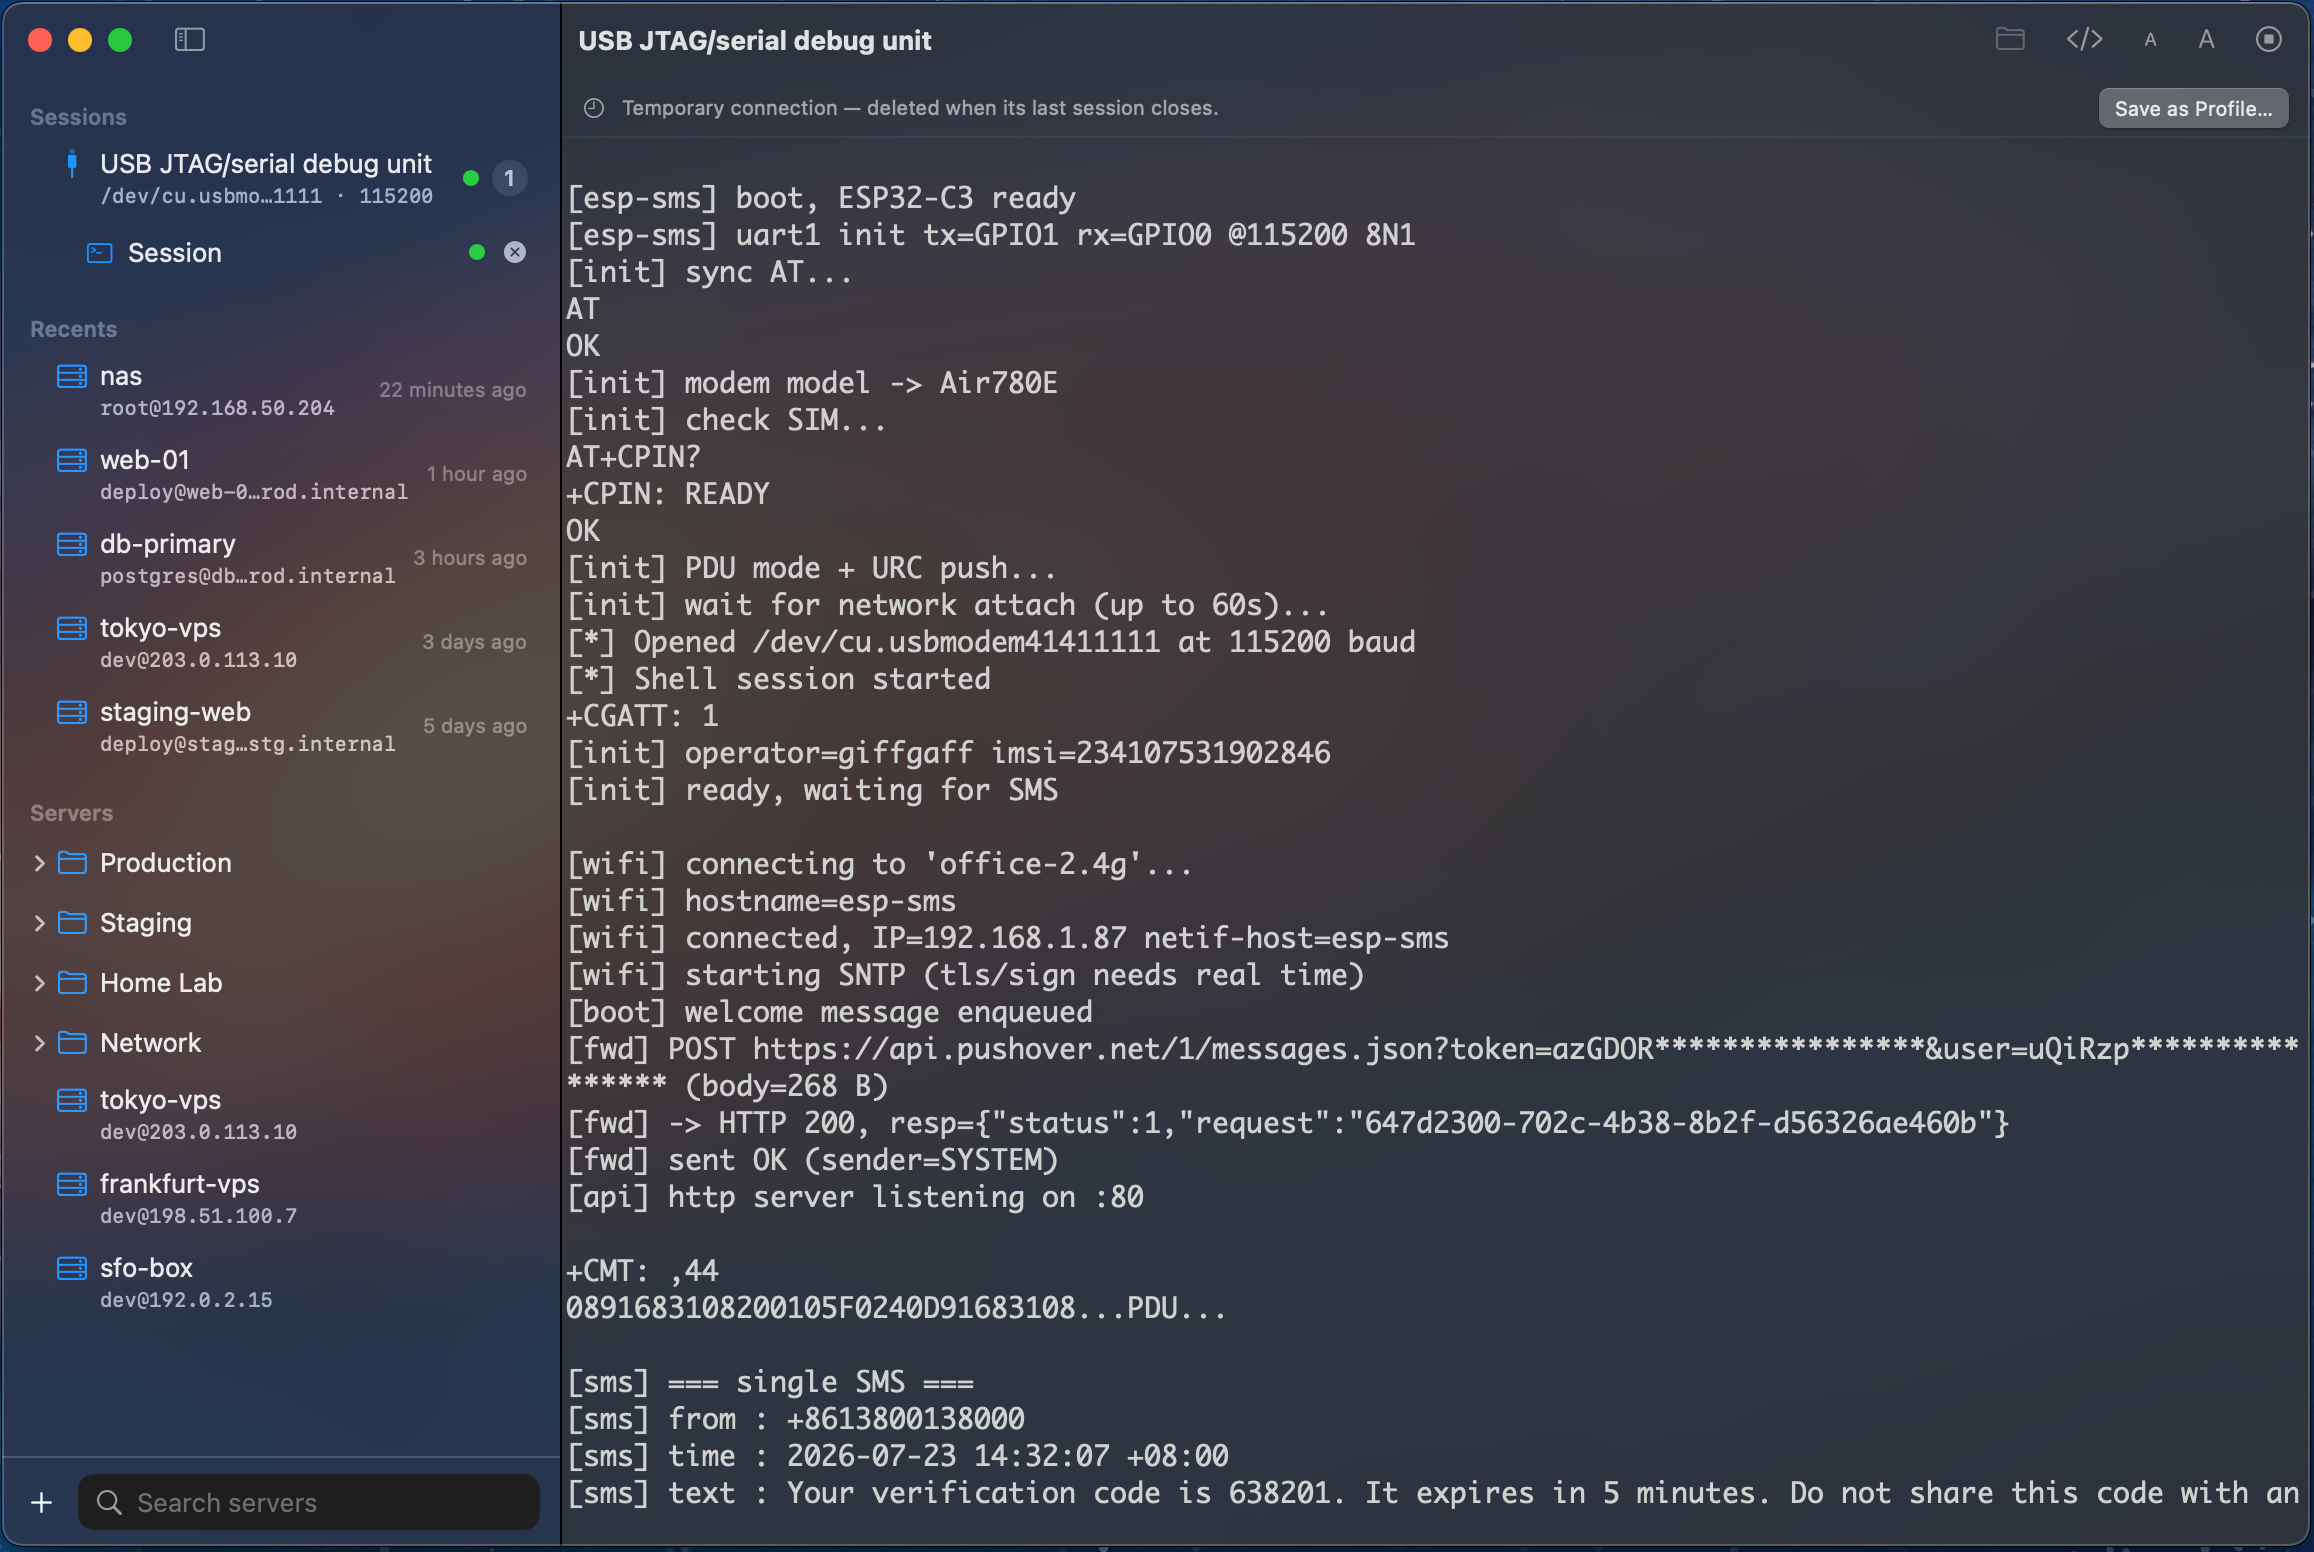
Task: Click the staging-web server icon
Action: (71, 712)
